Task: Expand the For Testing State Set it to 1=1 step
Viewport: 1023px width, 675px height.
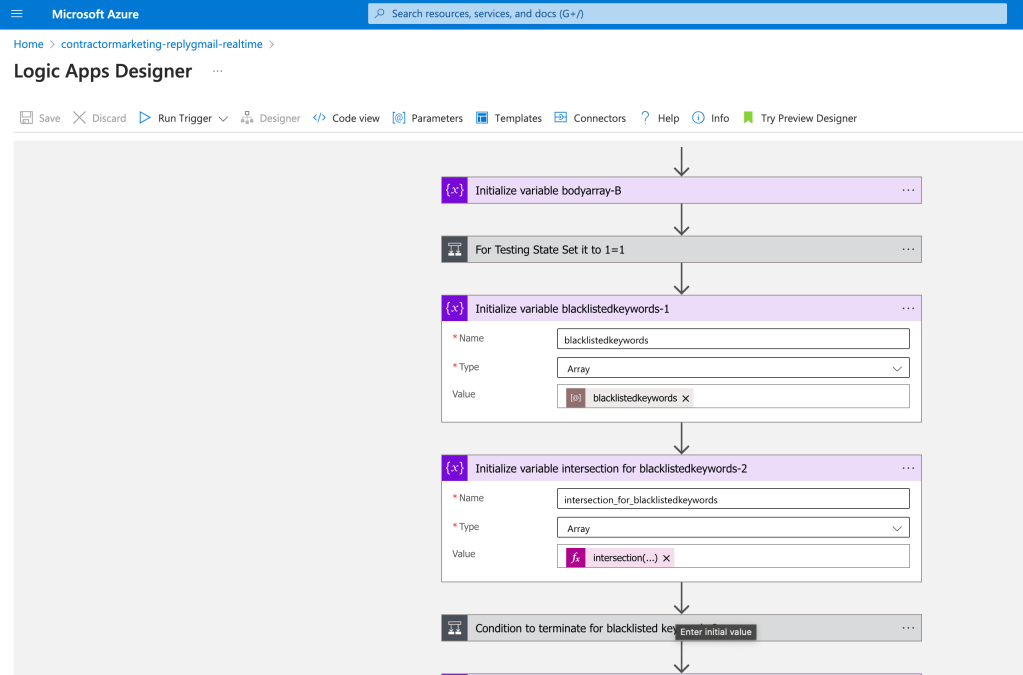Action: pos(681,249)
